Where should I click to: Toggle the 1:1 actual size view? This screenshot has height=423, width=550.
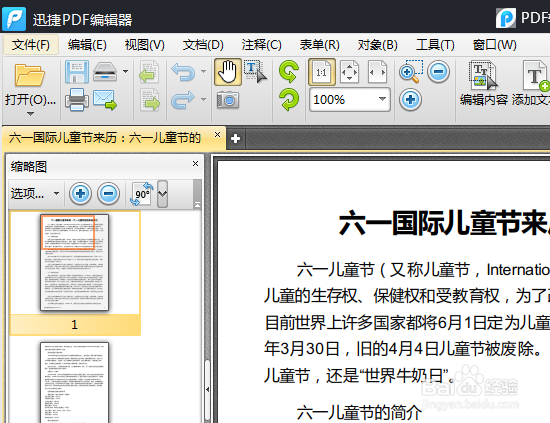[x=322, y=72]
